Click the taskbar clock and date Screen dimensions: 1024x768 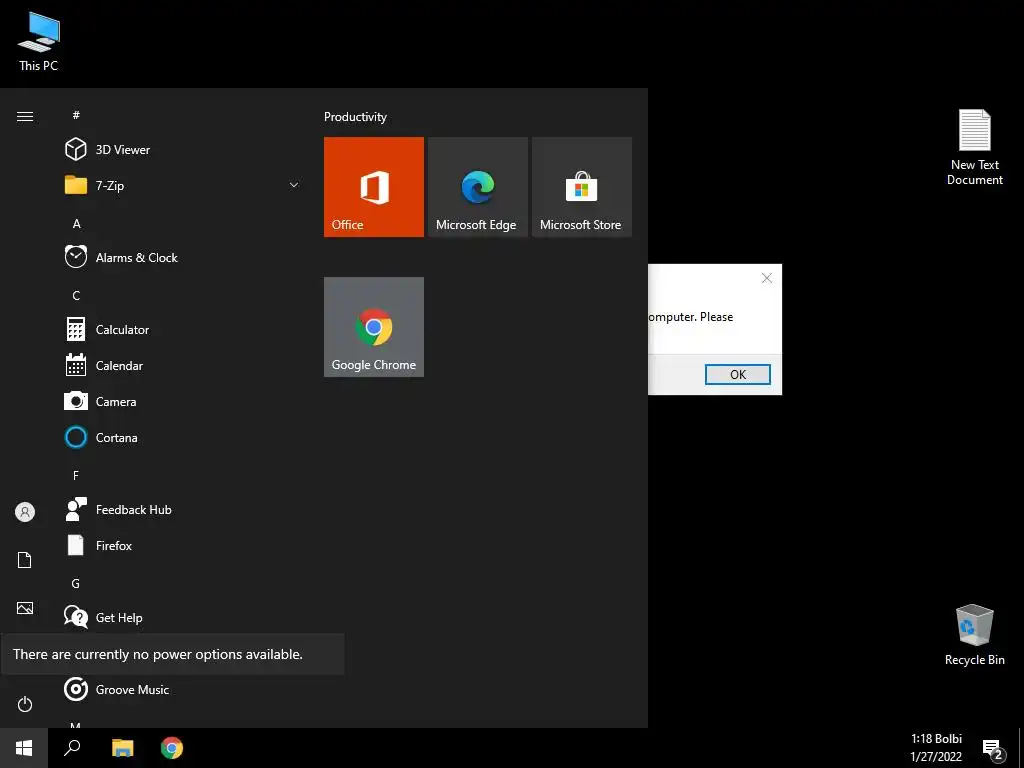pos(936,748)
